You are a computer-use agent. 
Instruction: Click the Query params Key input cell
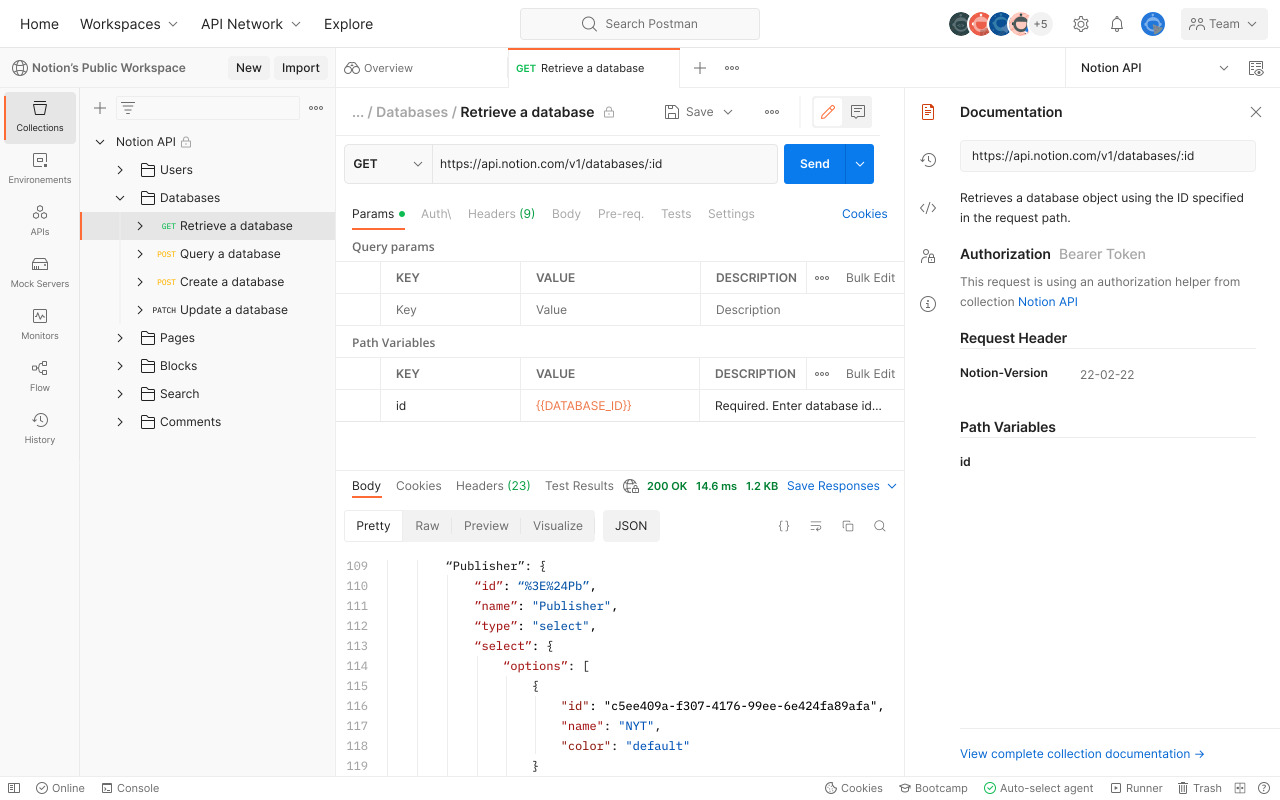pos(451,310)
